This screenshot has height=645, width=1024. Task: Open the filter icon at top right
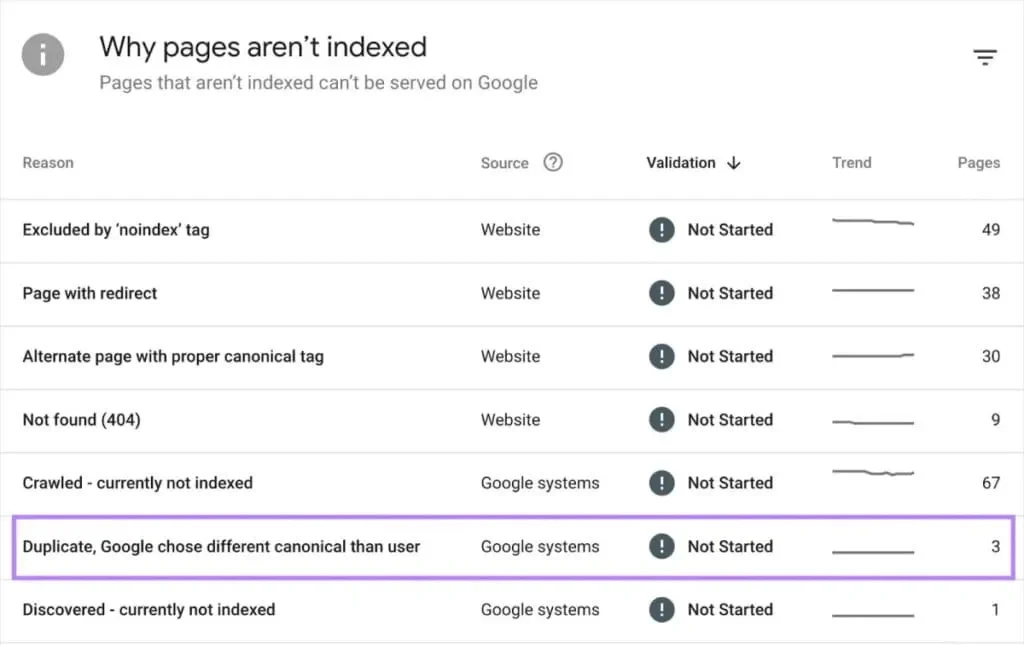[x=985, y=57]
